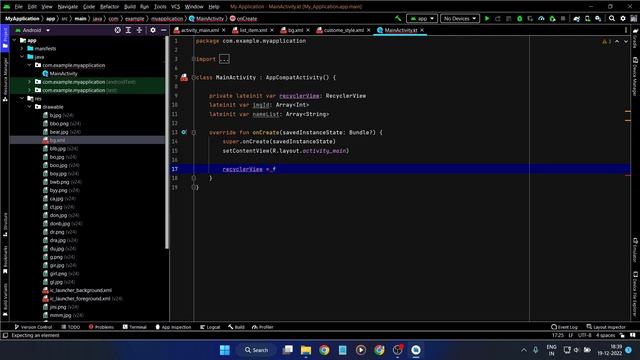Open the Refactor menu
640x360 pixels.
(109, 7)
